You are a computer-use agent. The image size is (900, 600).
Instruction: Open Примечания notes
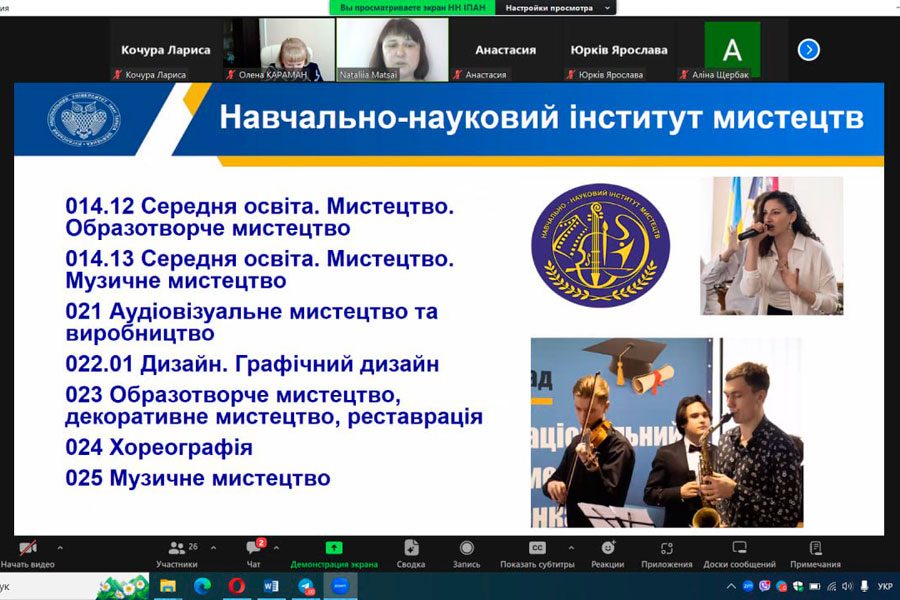tap(816, 554)
